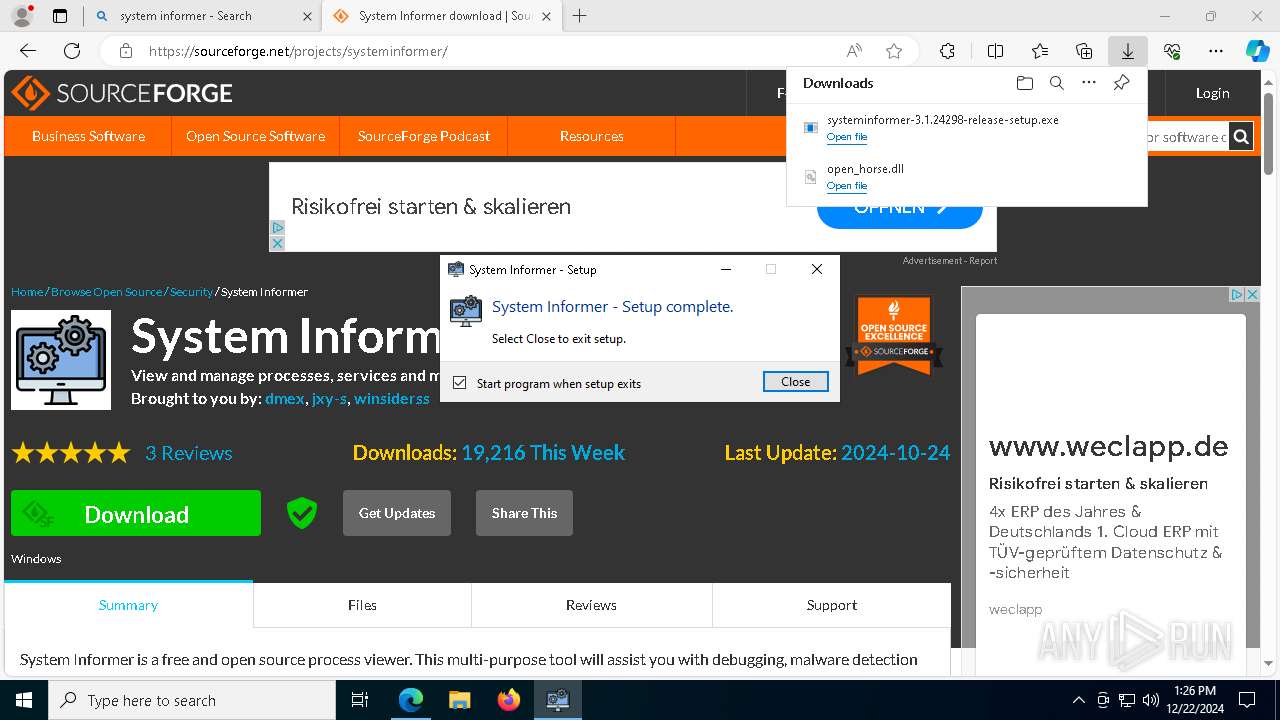This screenshot has width=1280, height=720.
Task: Open Open Source Software menu
Action: (x=255, y=136)
